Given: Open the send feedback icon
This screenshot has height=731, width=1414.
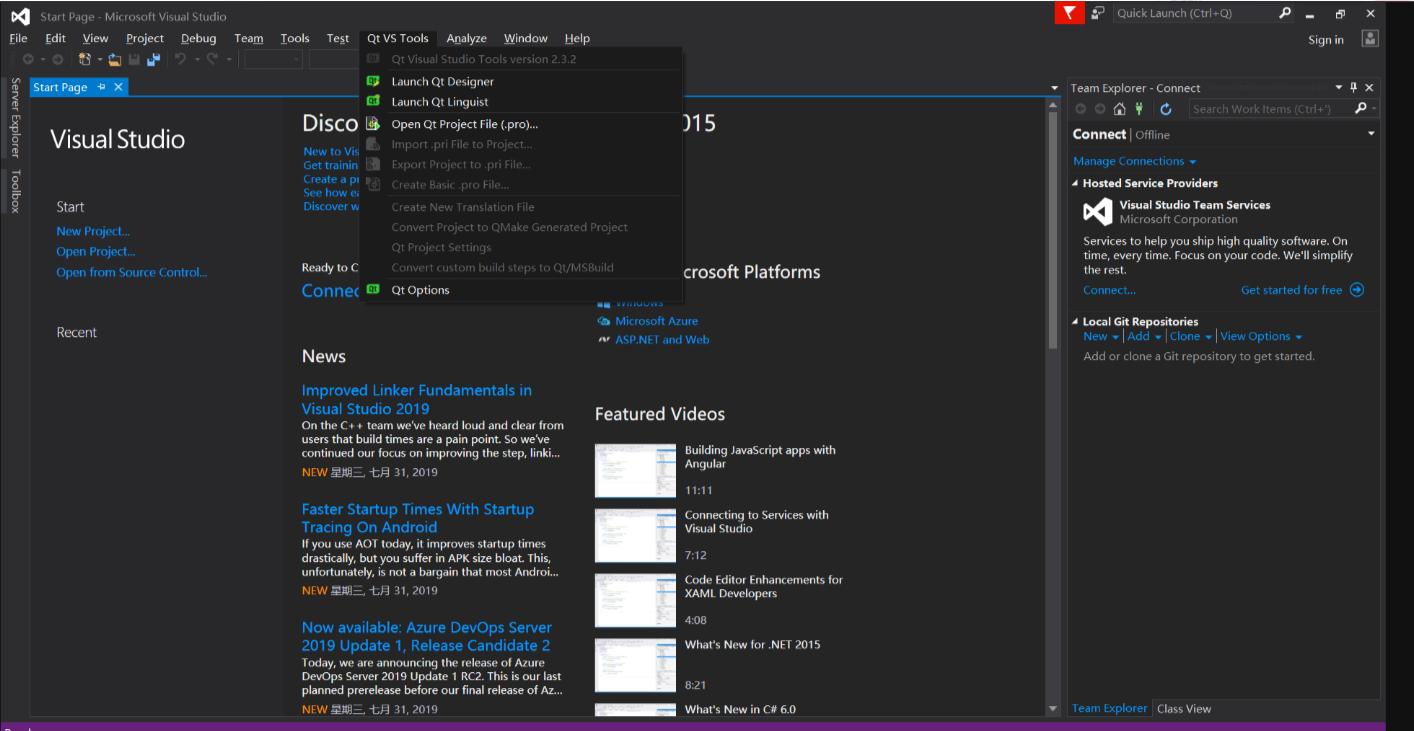Looking at the screenshot, I should (x=1098, y=13).
